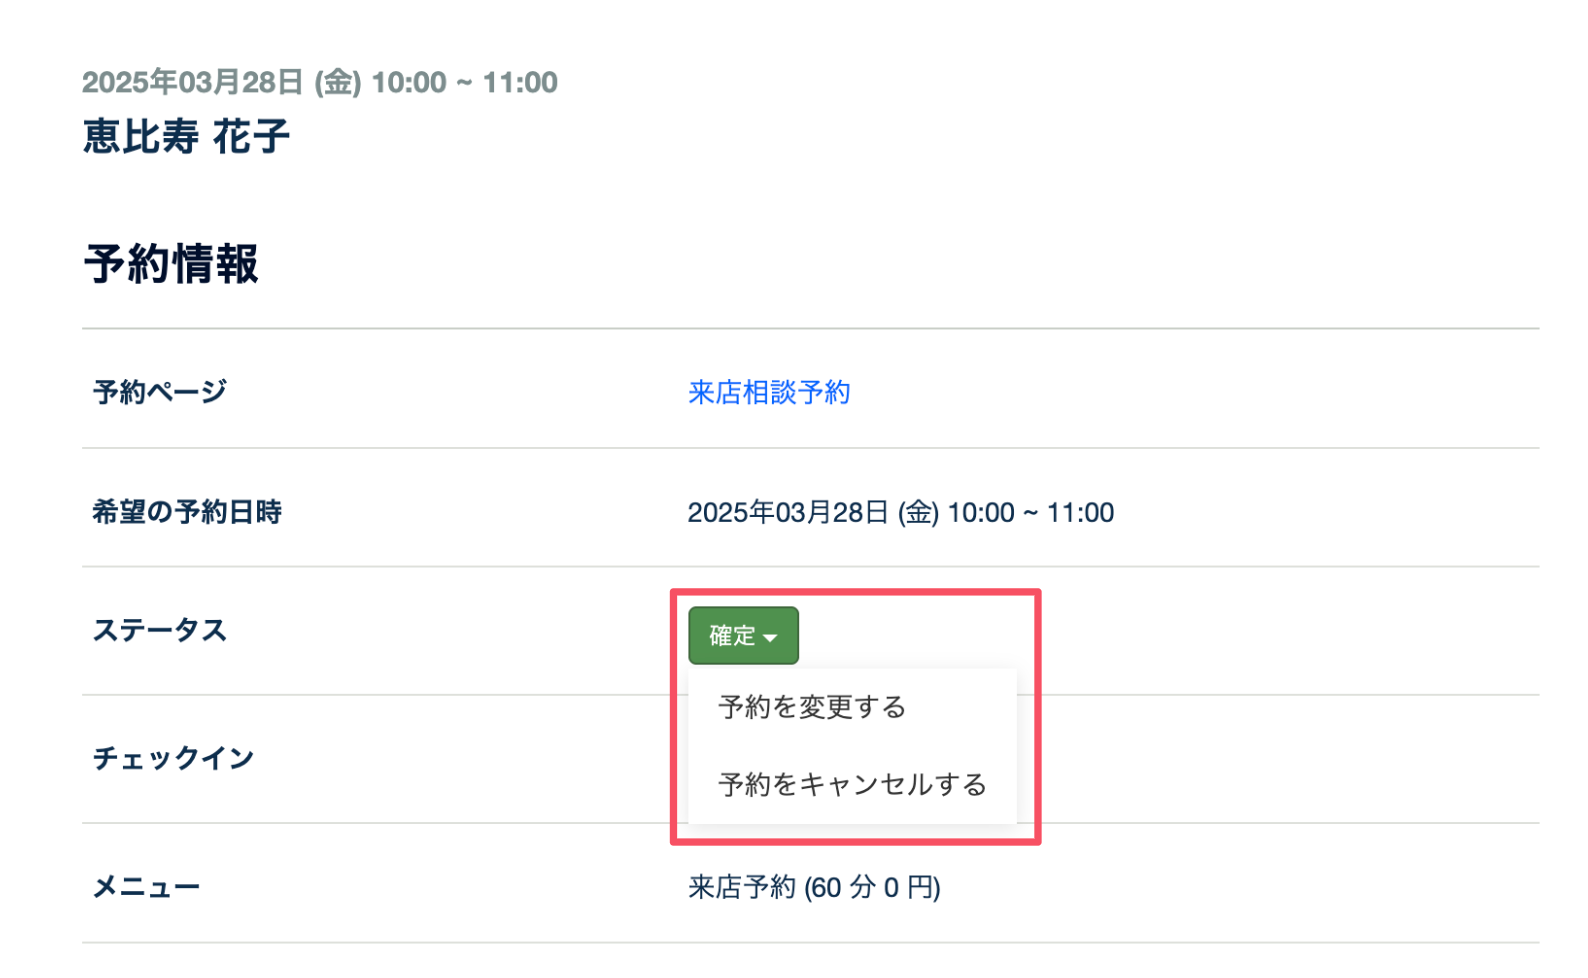The width and height of the screenshot is (1588, 978).
Task: Click the ステータス row label
Action: (160, 631)
